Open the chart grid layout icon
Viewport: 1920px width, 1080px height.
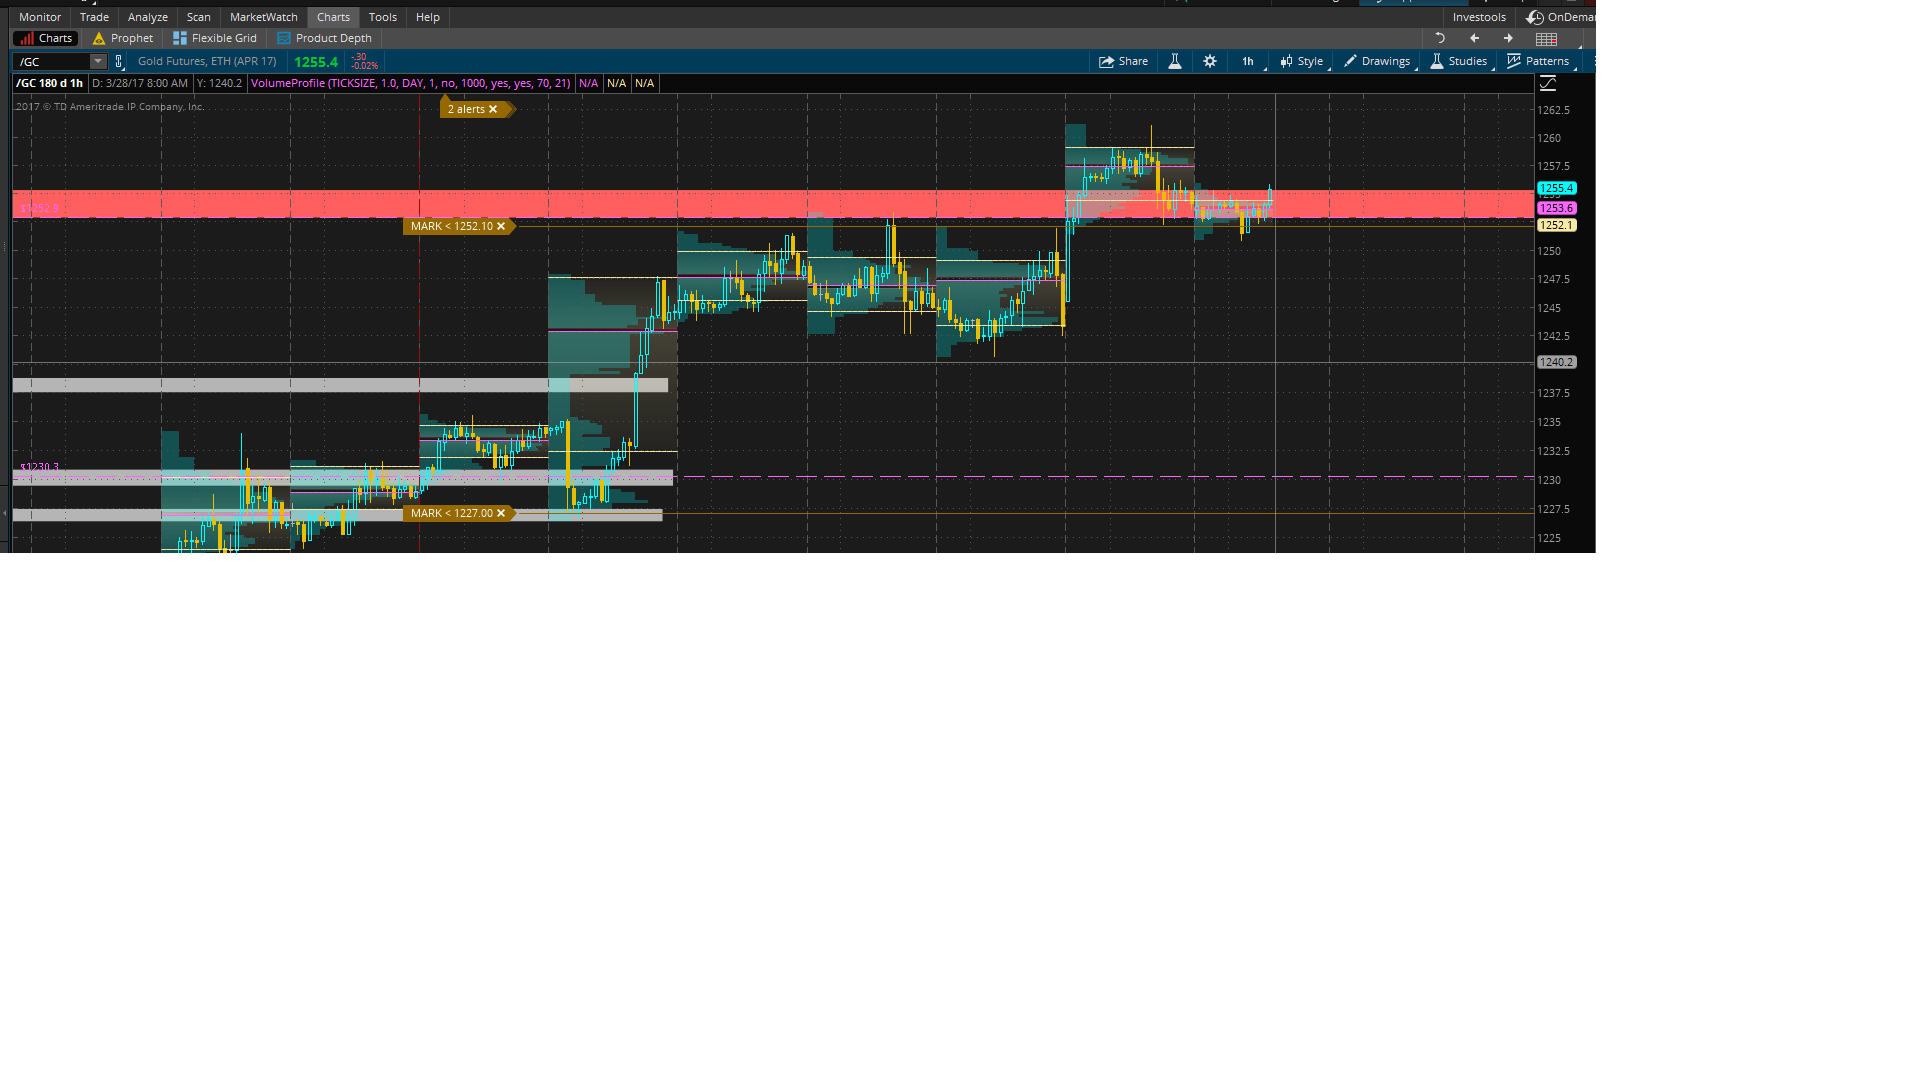1547,39
